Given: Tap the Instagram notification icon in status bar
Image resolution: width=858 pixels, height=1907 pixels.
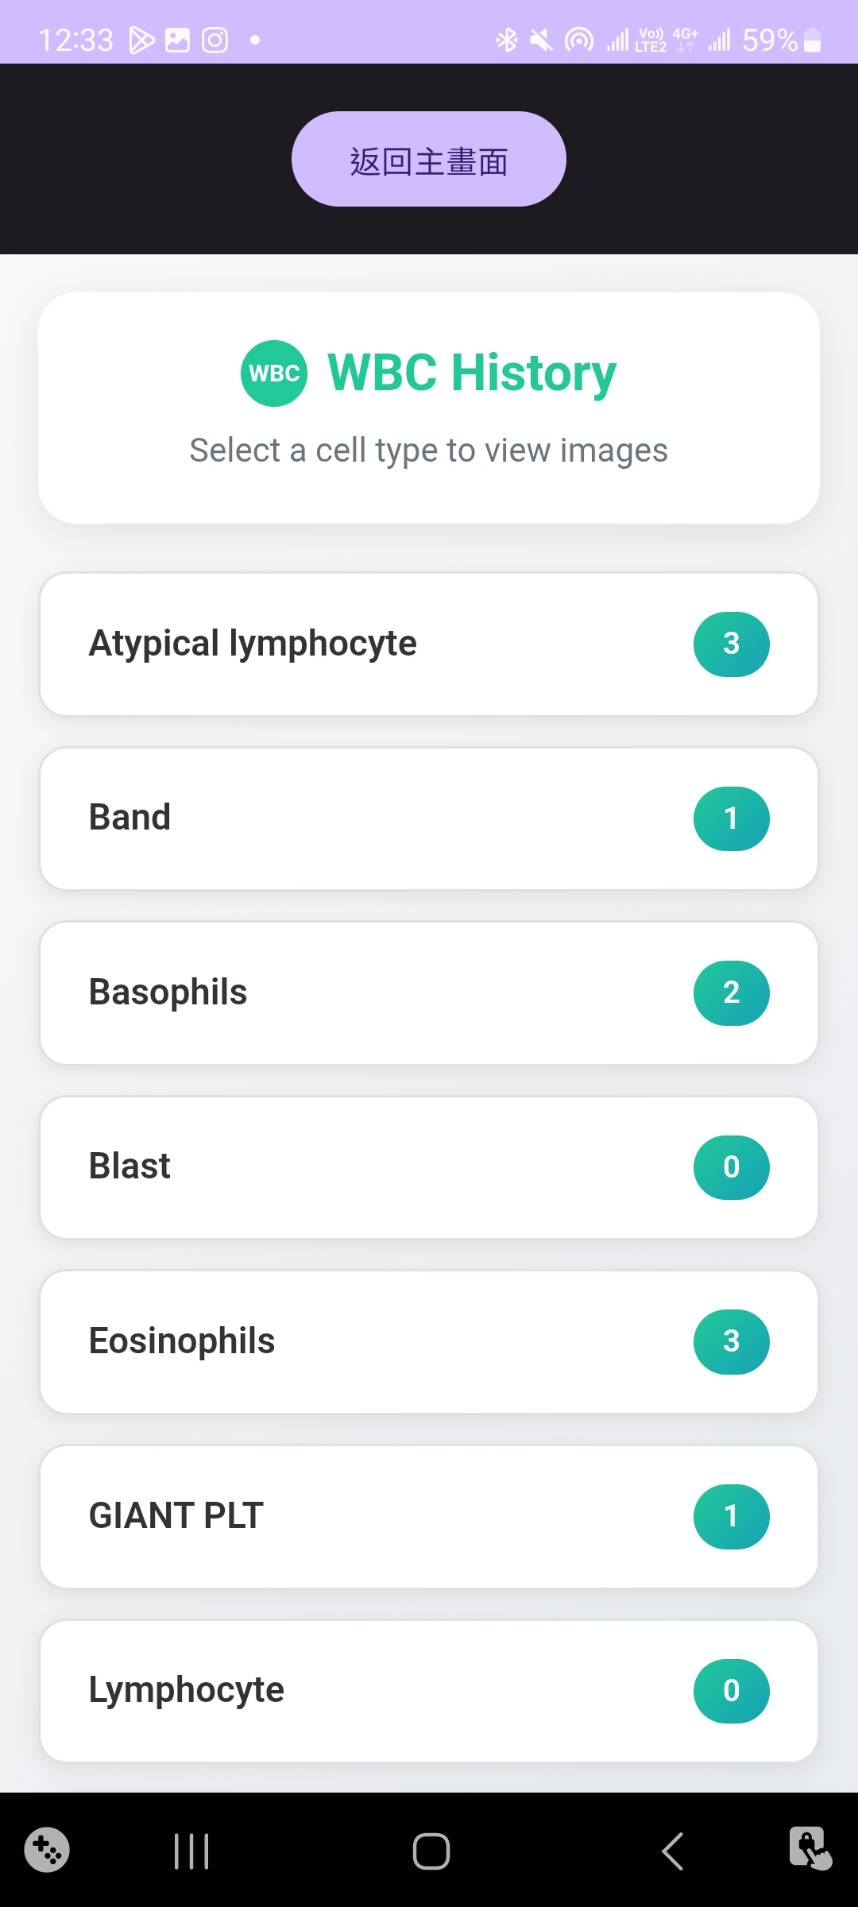Looking at the screenshot, I should (x=215, y=40).
